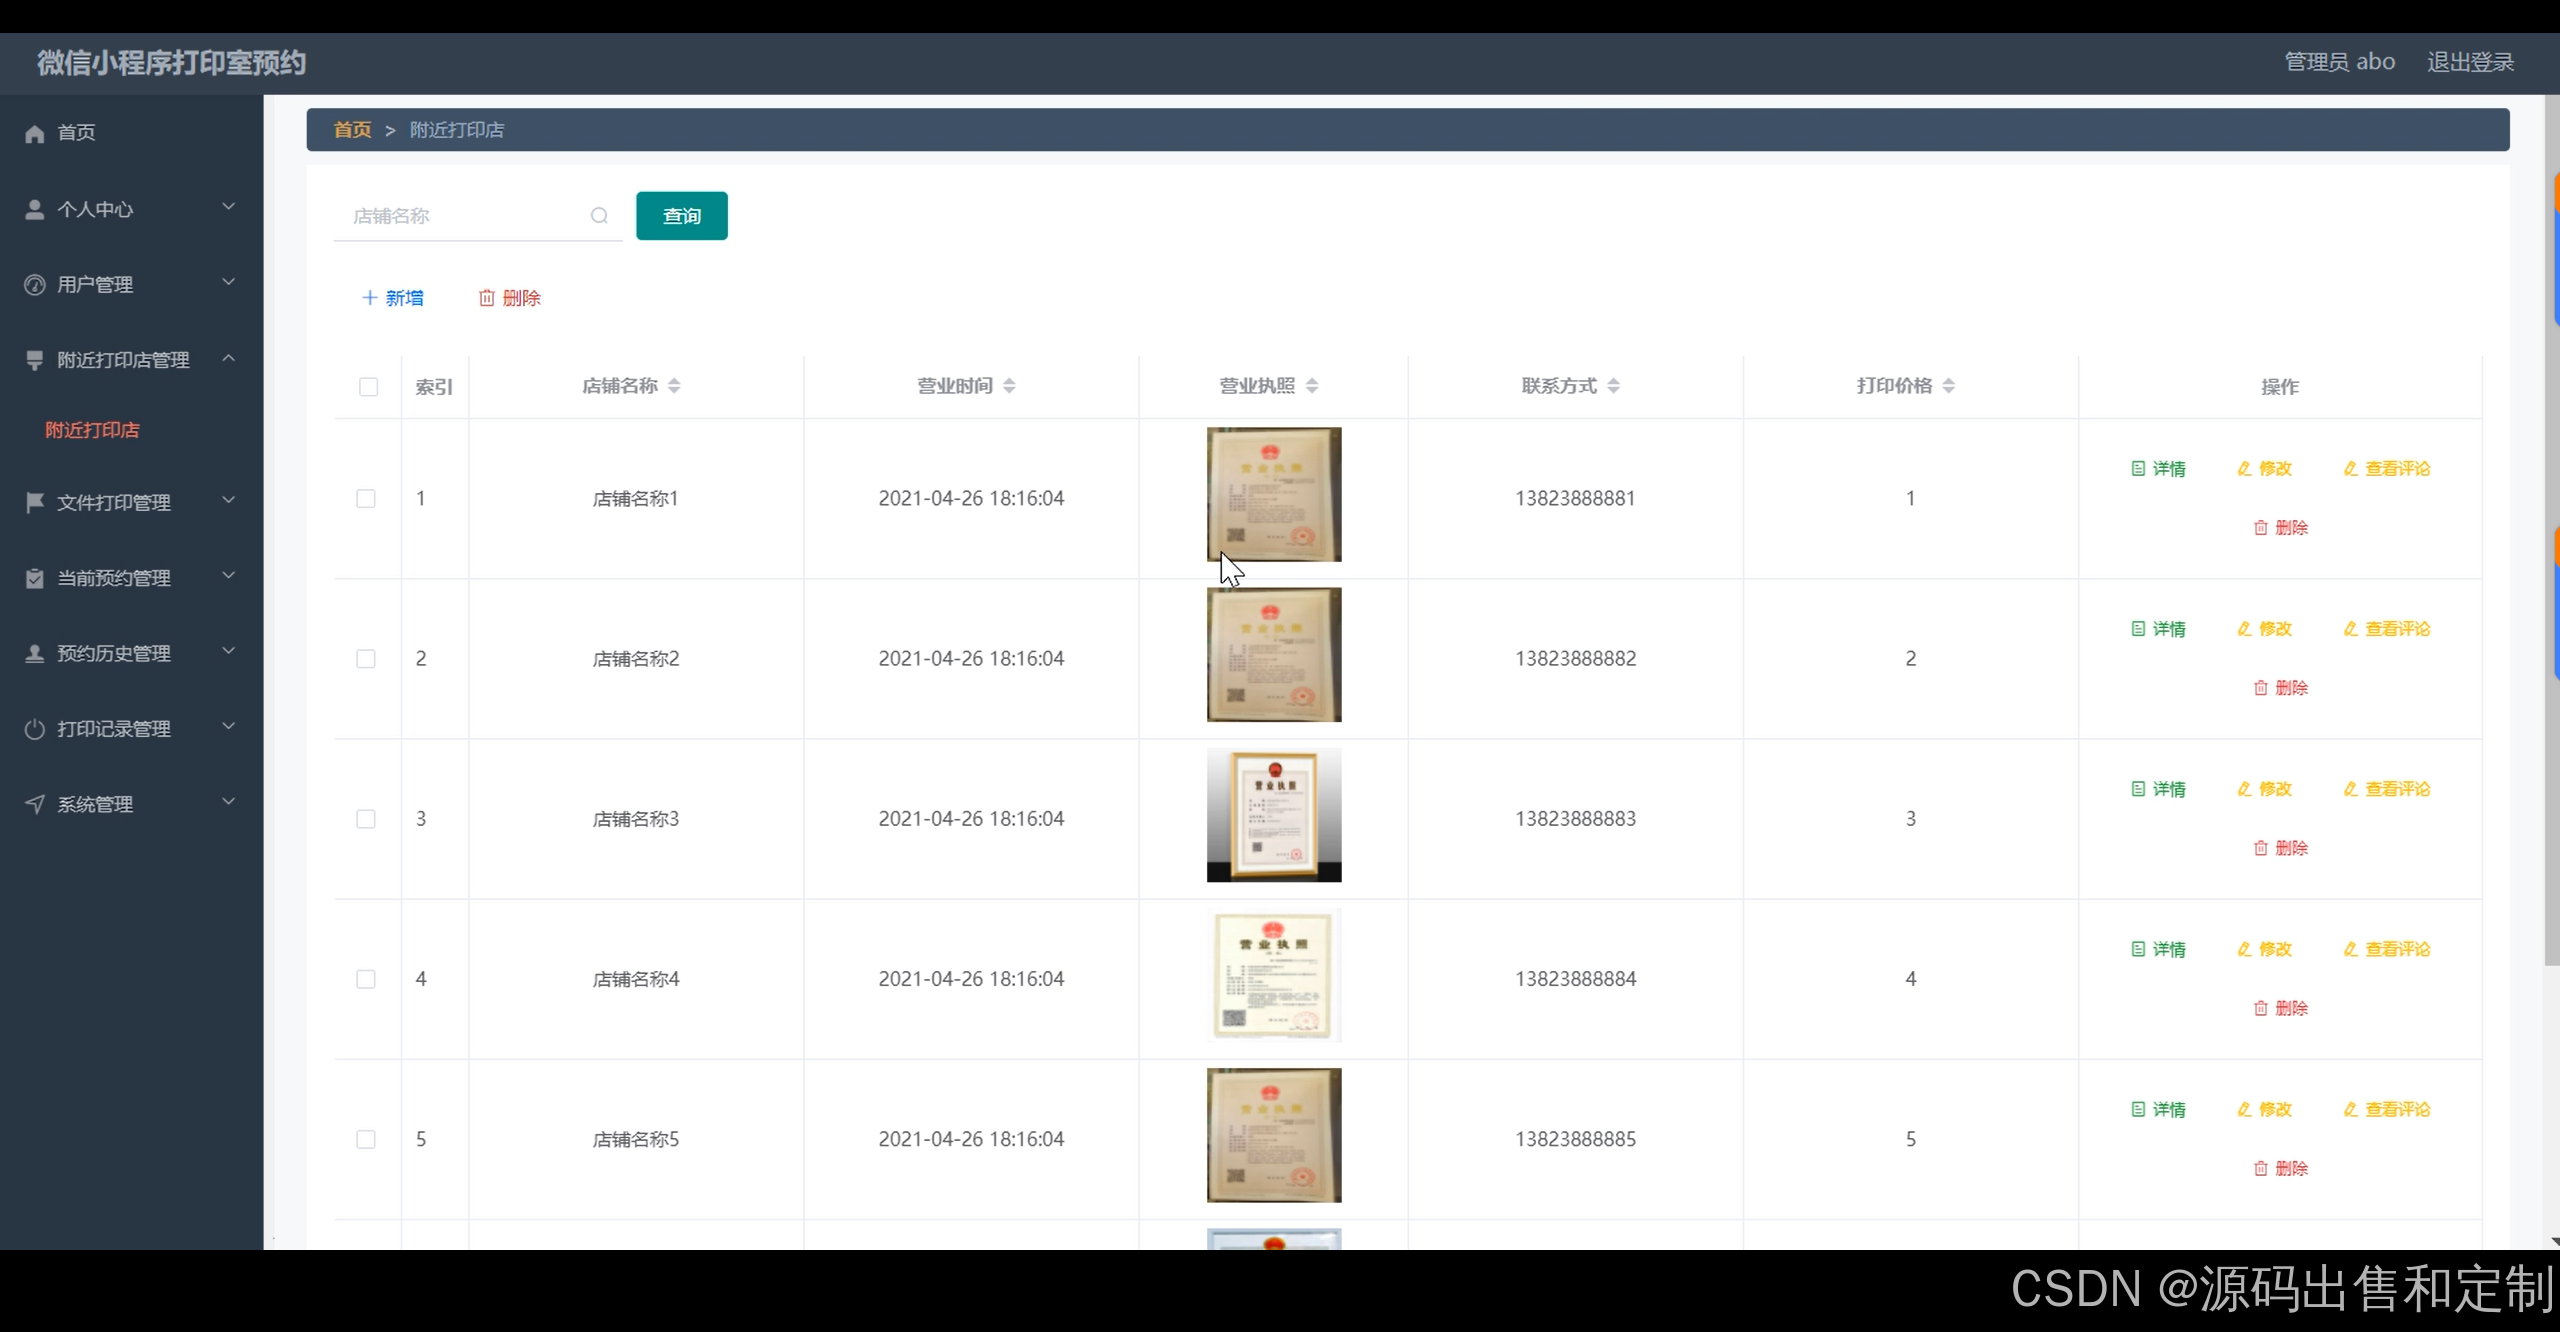Check the checkbox for row 2
Image resolution: width=2560 pixels, height=1332 pixels.
pos(366,659)
